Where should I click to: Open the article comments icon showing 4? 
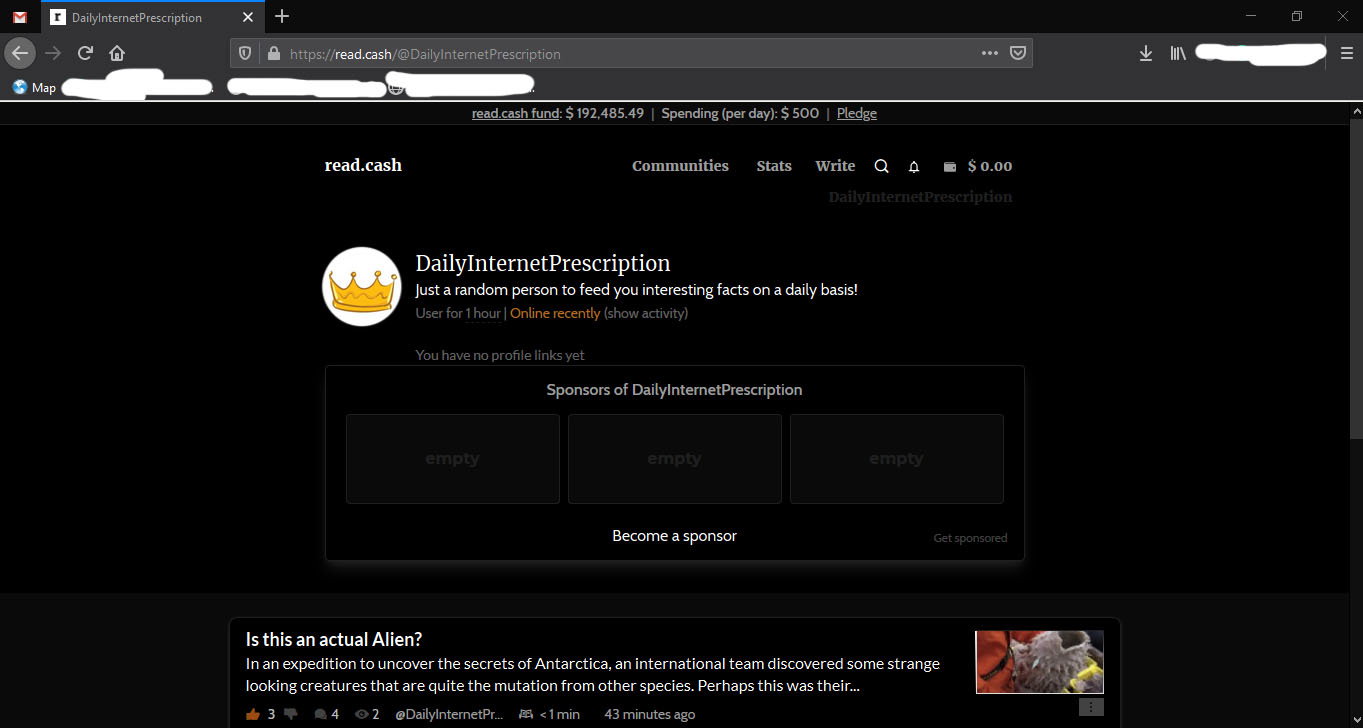(x=320, y=714)
